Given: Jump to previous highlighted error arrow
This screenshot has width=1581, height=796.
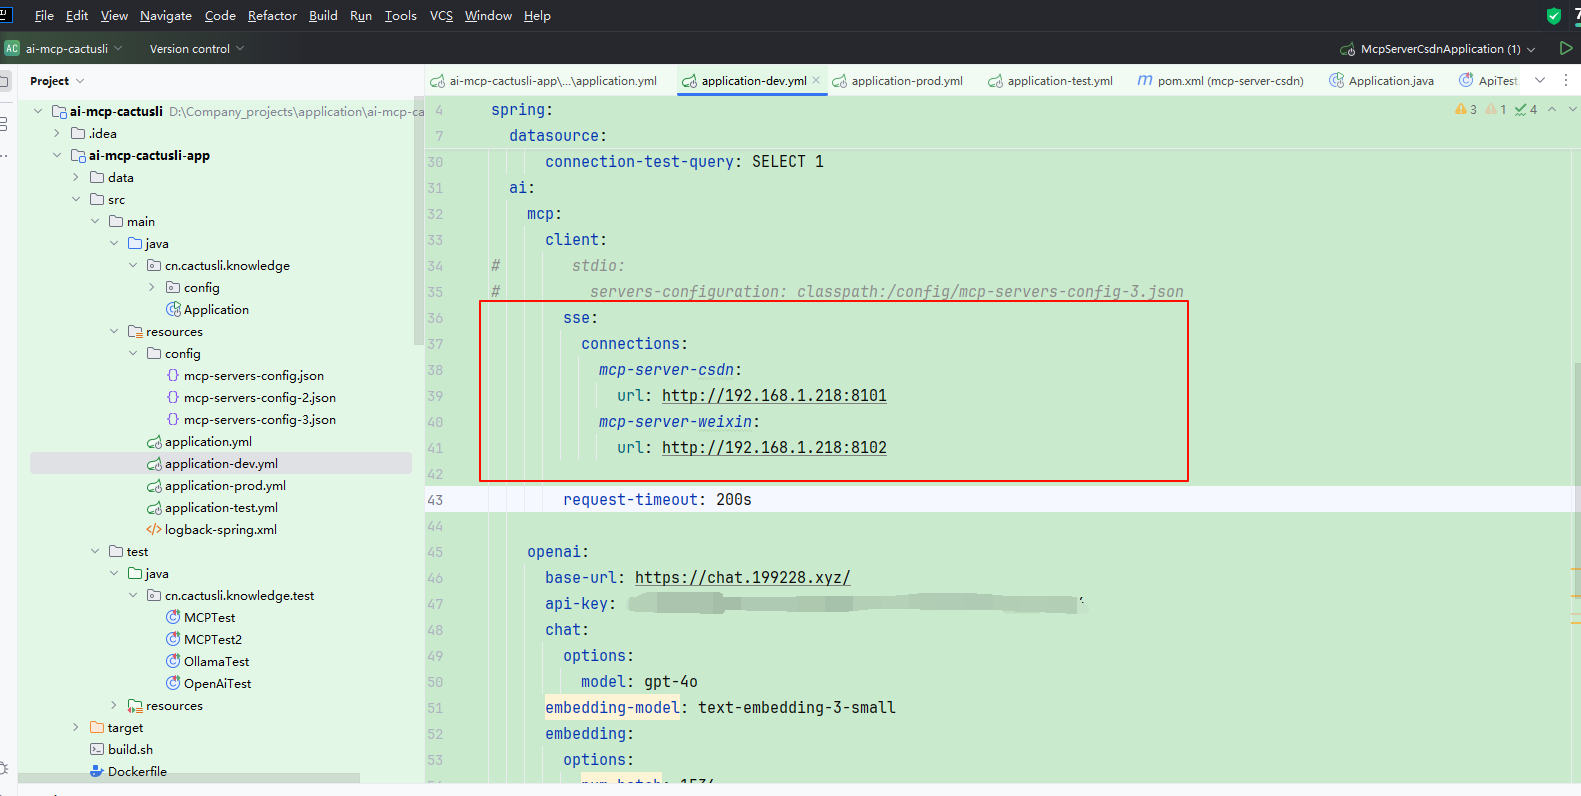Looking at the screenshot, I should coord(1552,109).
